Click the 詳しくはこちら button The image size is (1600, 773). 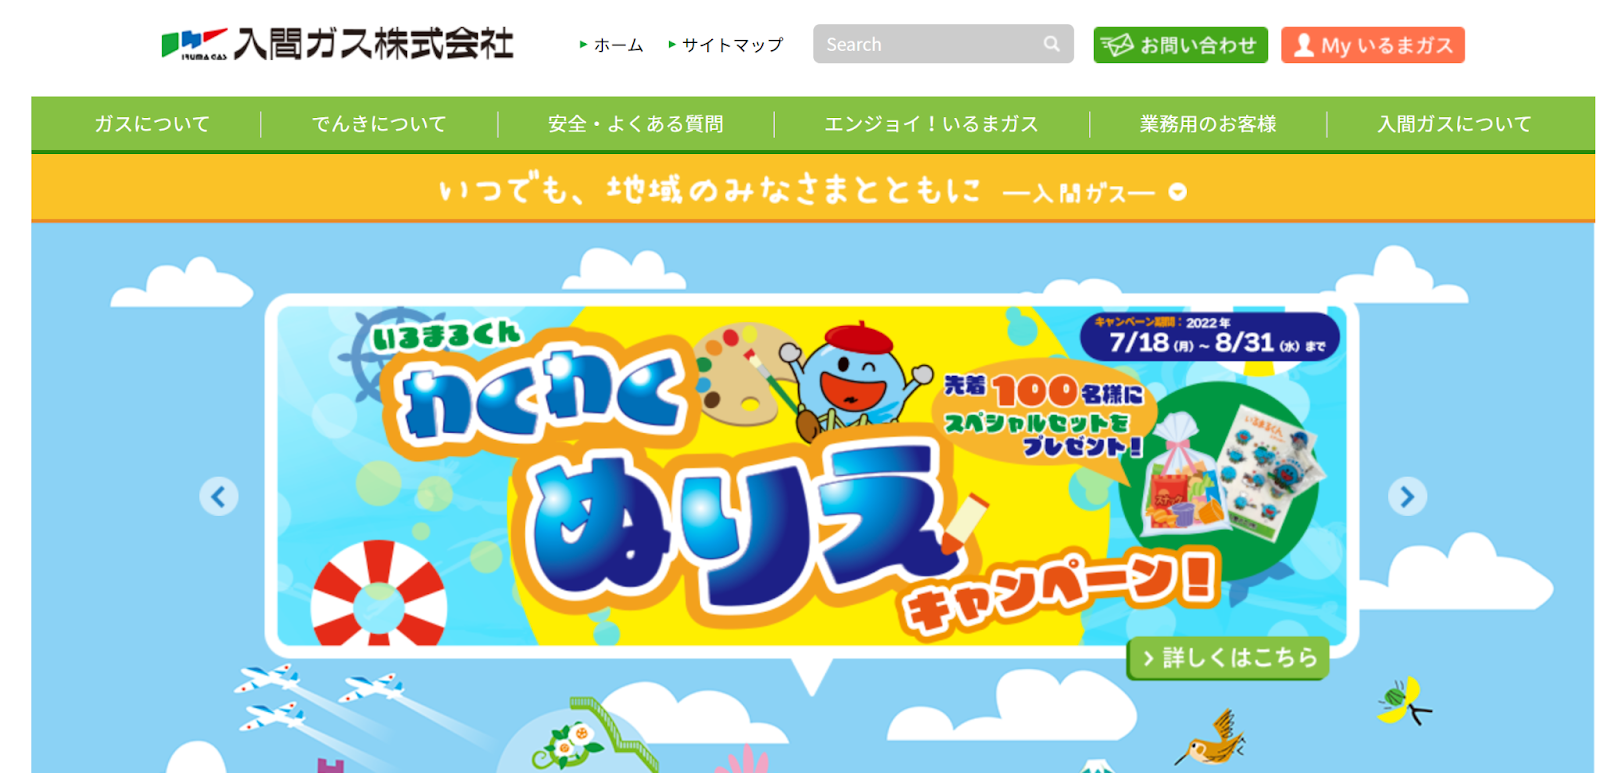pyautogui.click(x=1229, y=658)
